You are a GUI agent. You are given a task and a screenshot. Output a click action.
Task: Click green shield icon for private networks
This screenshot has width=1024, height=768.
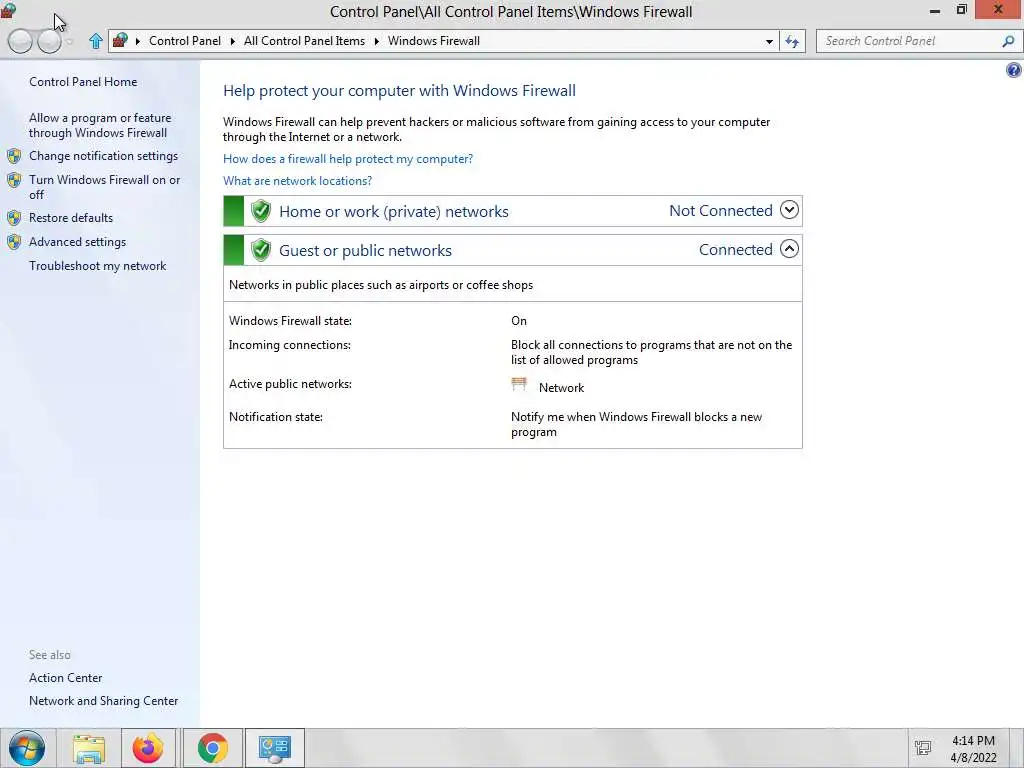tap(261, 211)
